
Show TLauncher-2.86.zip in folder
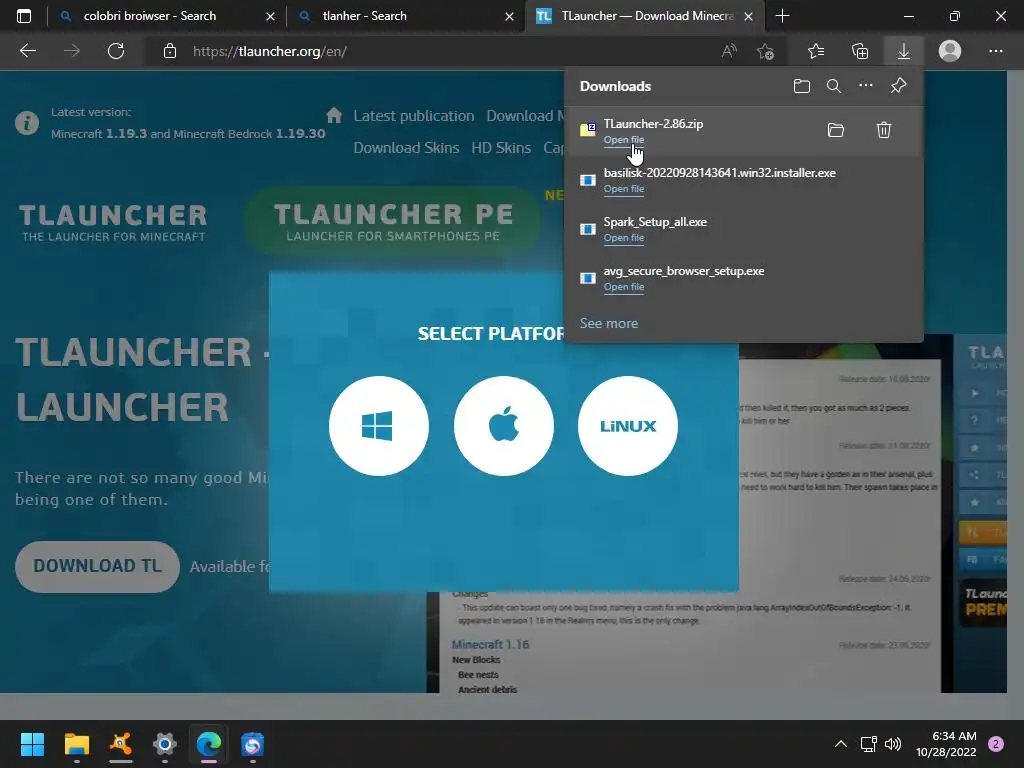[x=836, y=130]
